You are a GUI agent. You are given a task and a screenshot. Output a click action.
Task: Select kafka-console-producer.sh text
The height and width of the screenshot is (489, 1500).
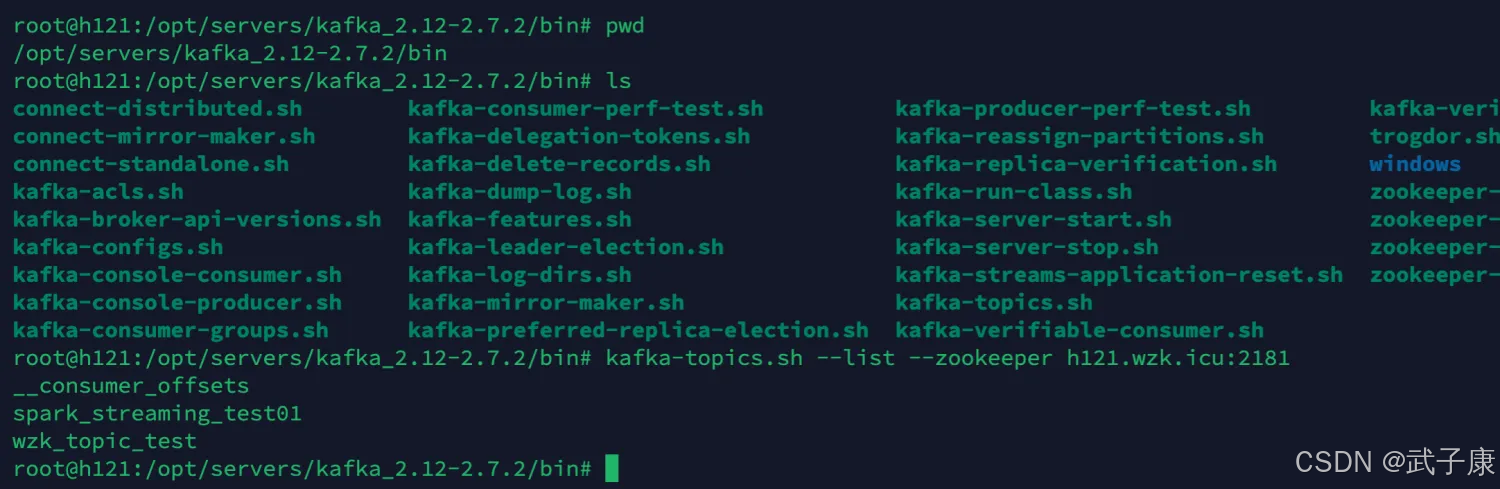[177, 303]
